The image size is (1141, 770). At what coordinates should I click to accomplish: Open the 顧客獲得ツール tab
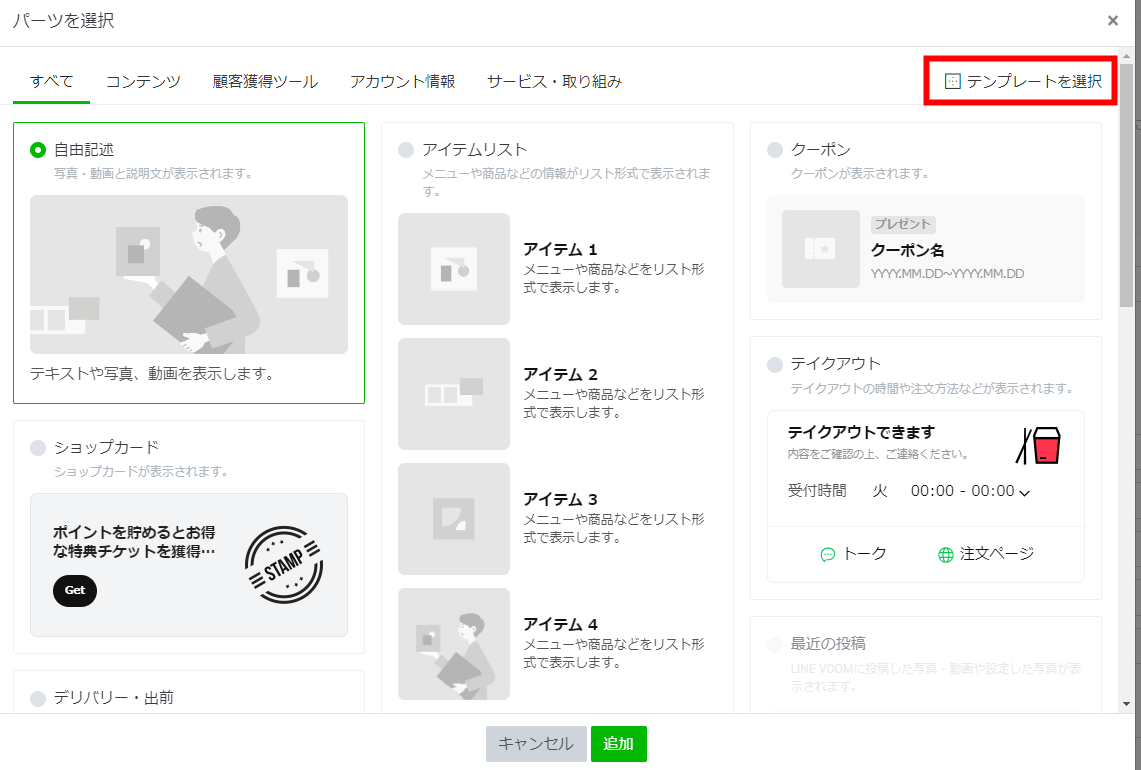click(265, 82)
